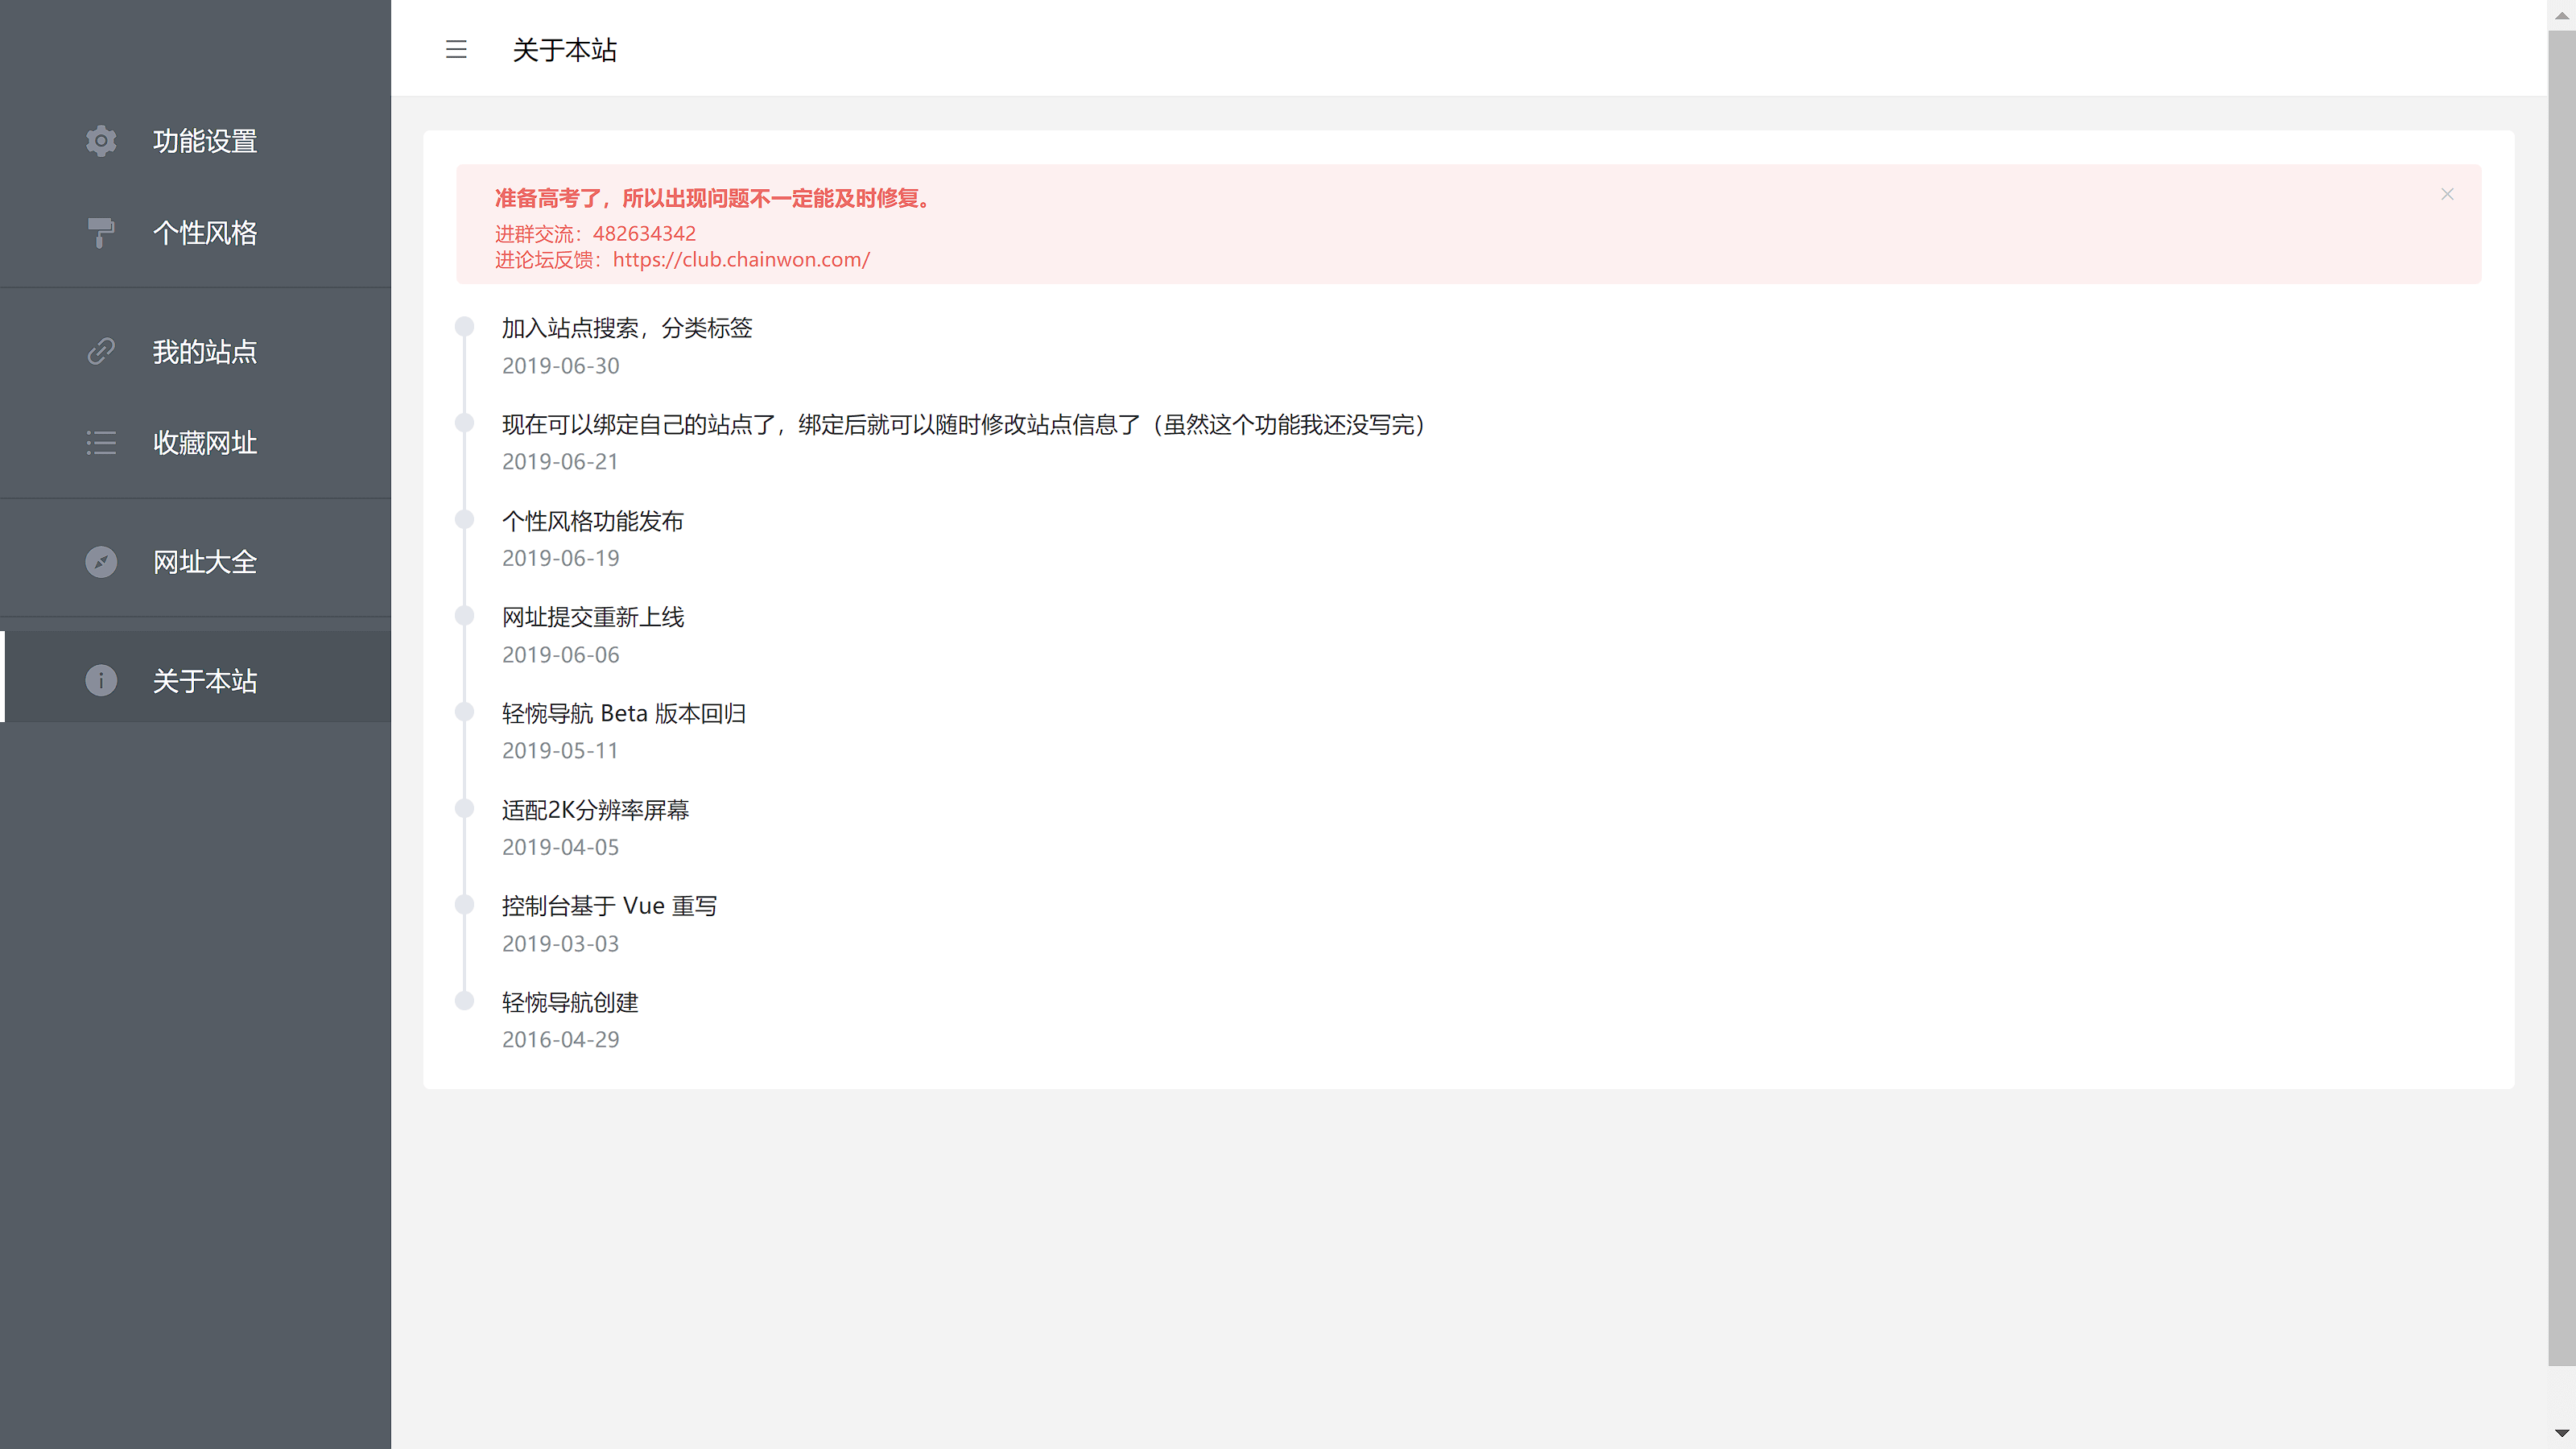
Task: Collapse the sidebar with the hamburger icon
Action: [x=457, y=50]
